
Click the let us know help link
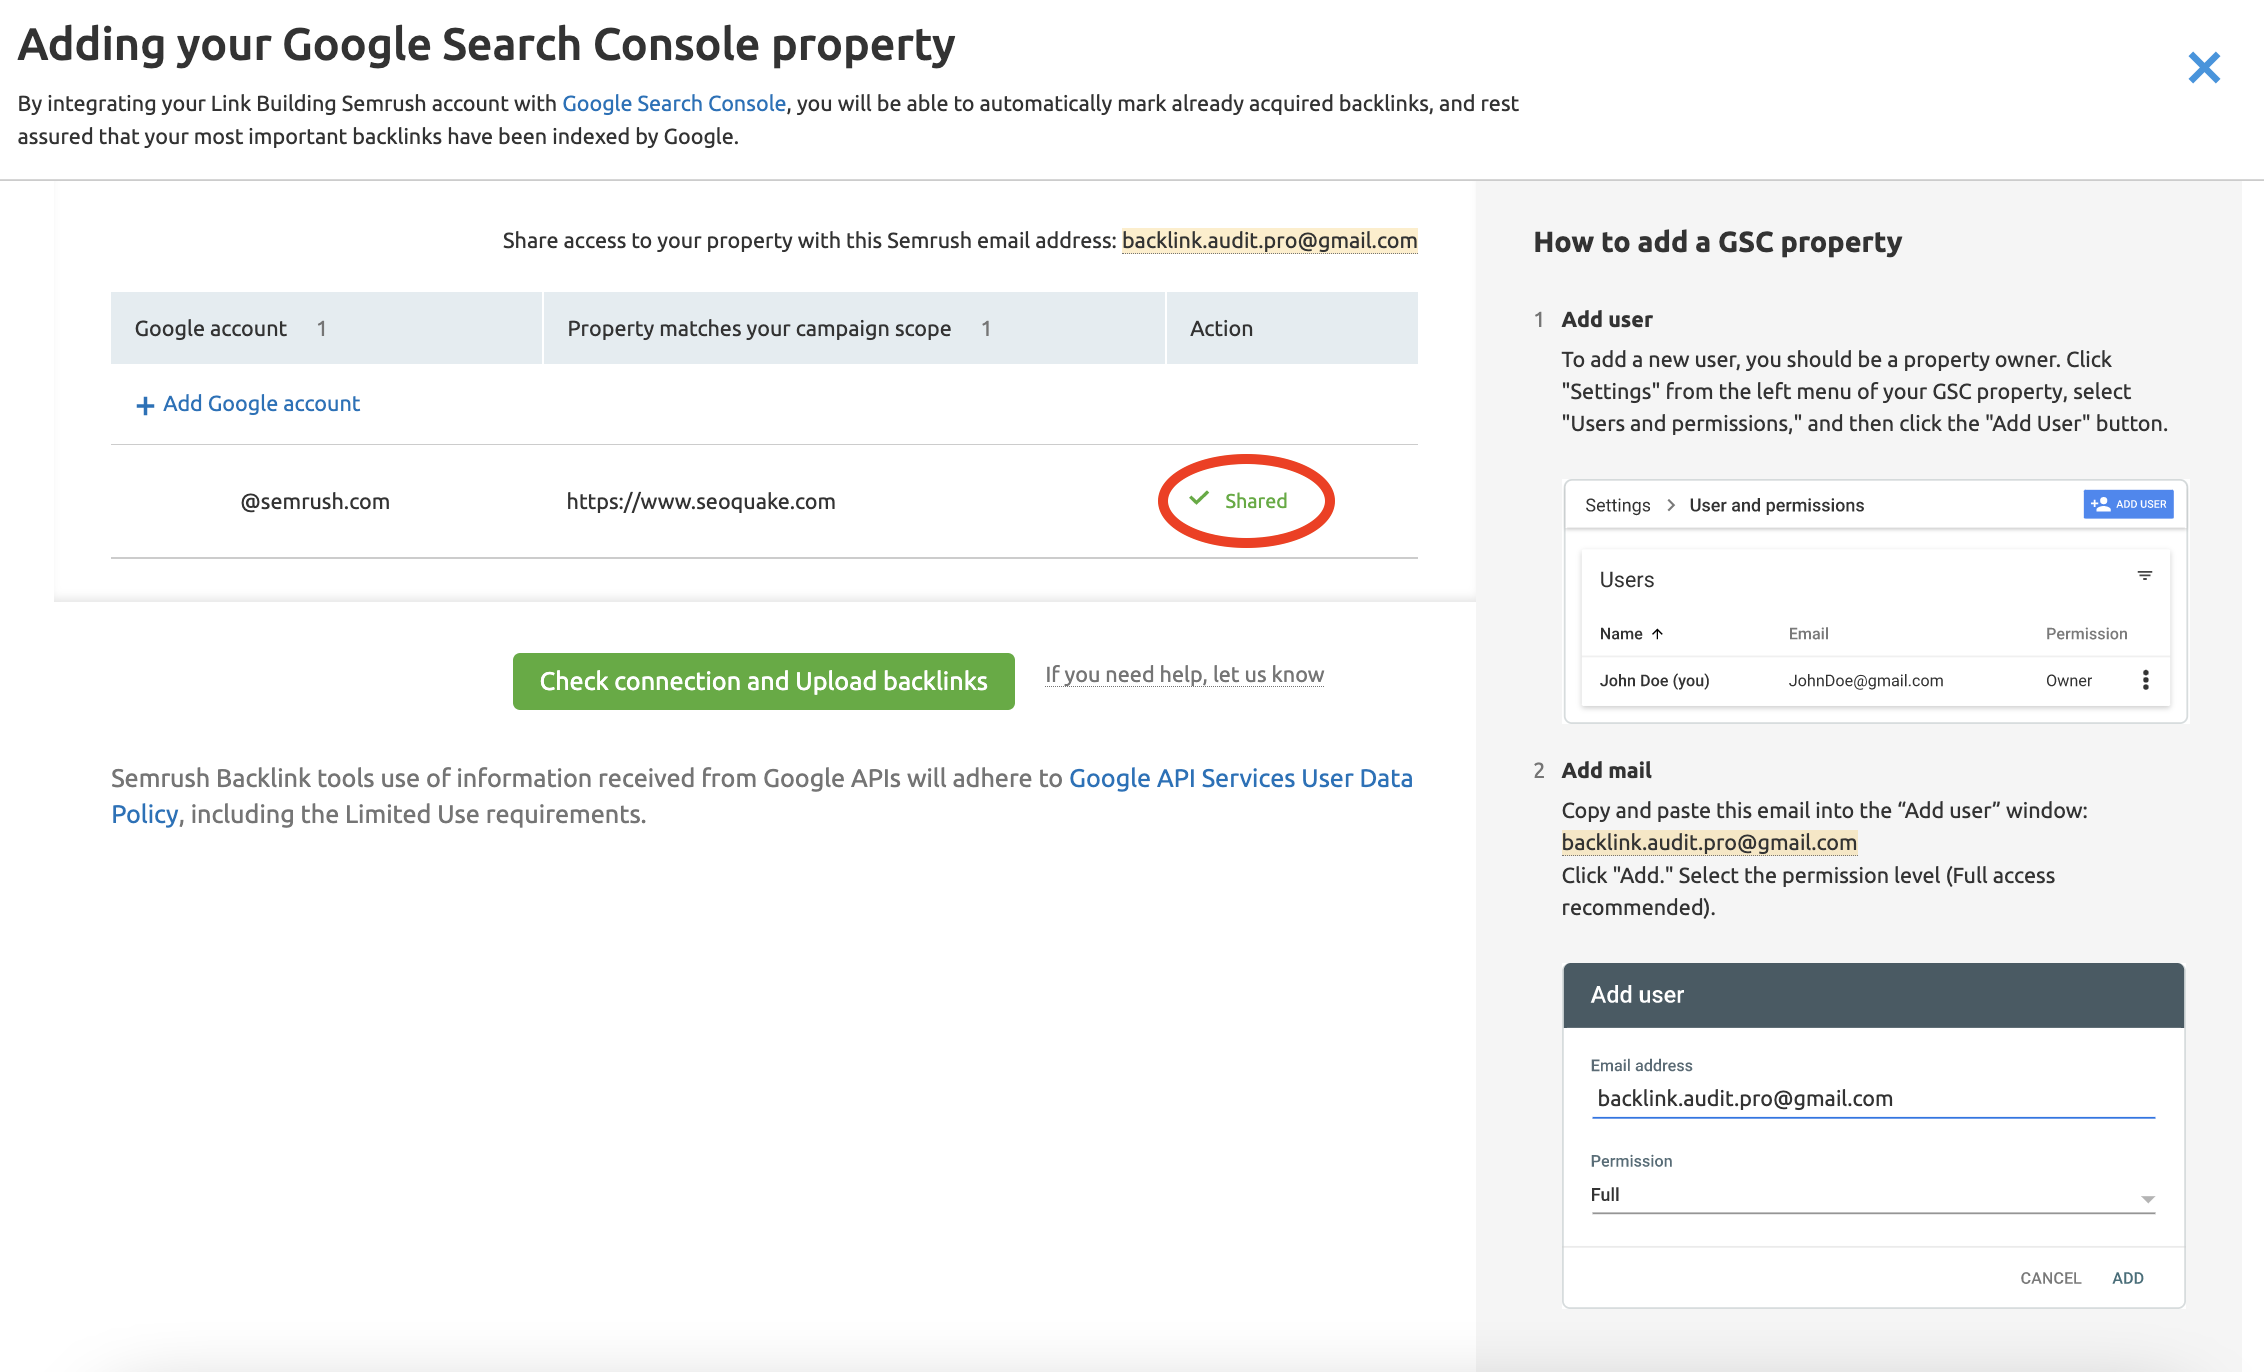coord(1269,674)
